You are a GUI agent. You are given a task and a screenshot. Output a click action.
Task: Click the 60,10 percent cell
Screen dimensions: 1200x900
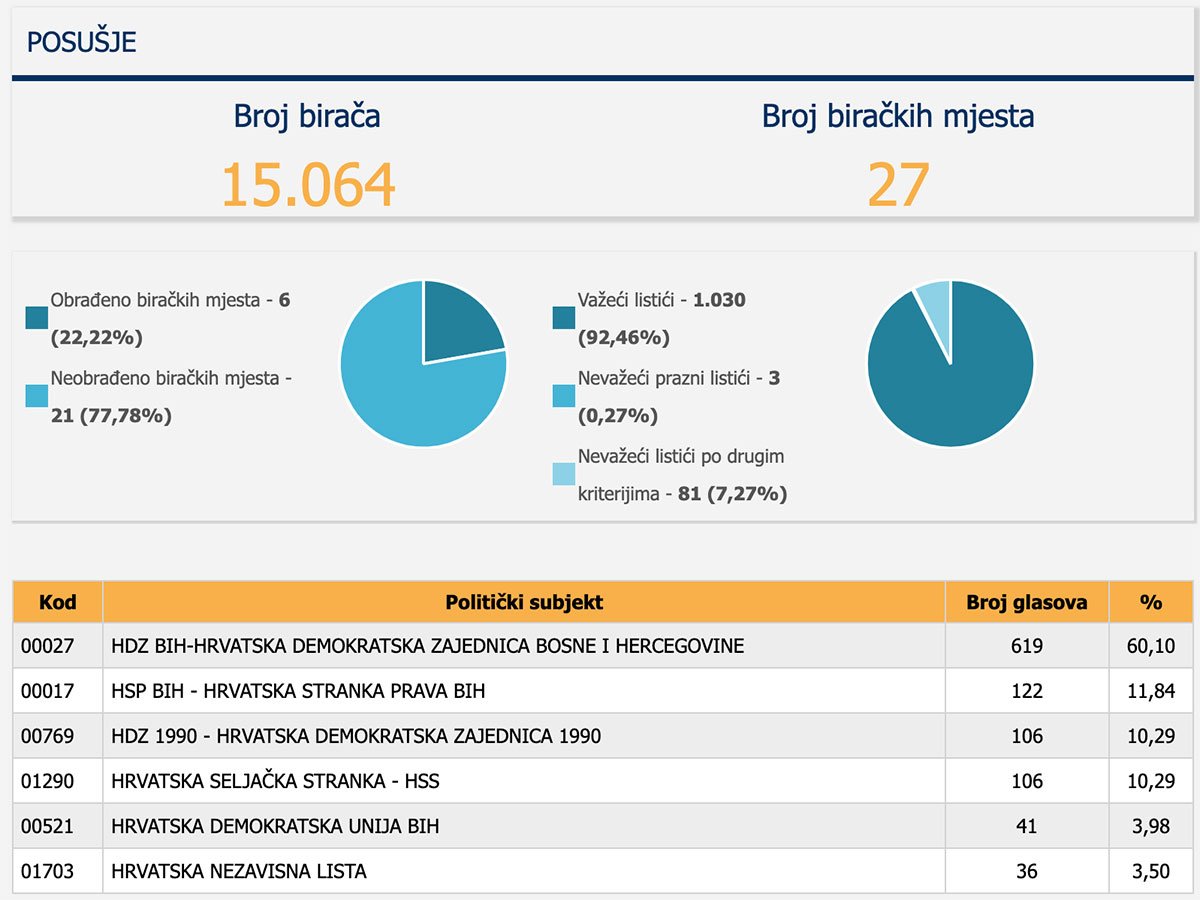pyautogui.click(x=1151, y=646)
